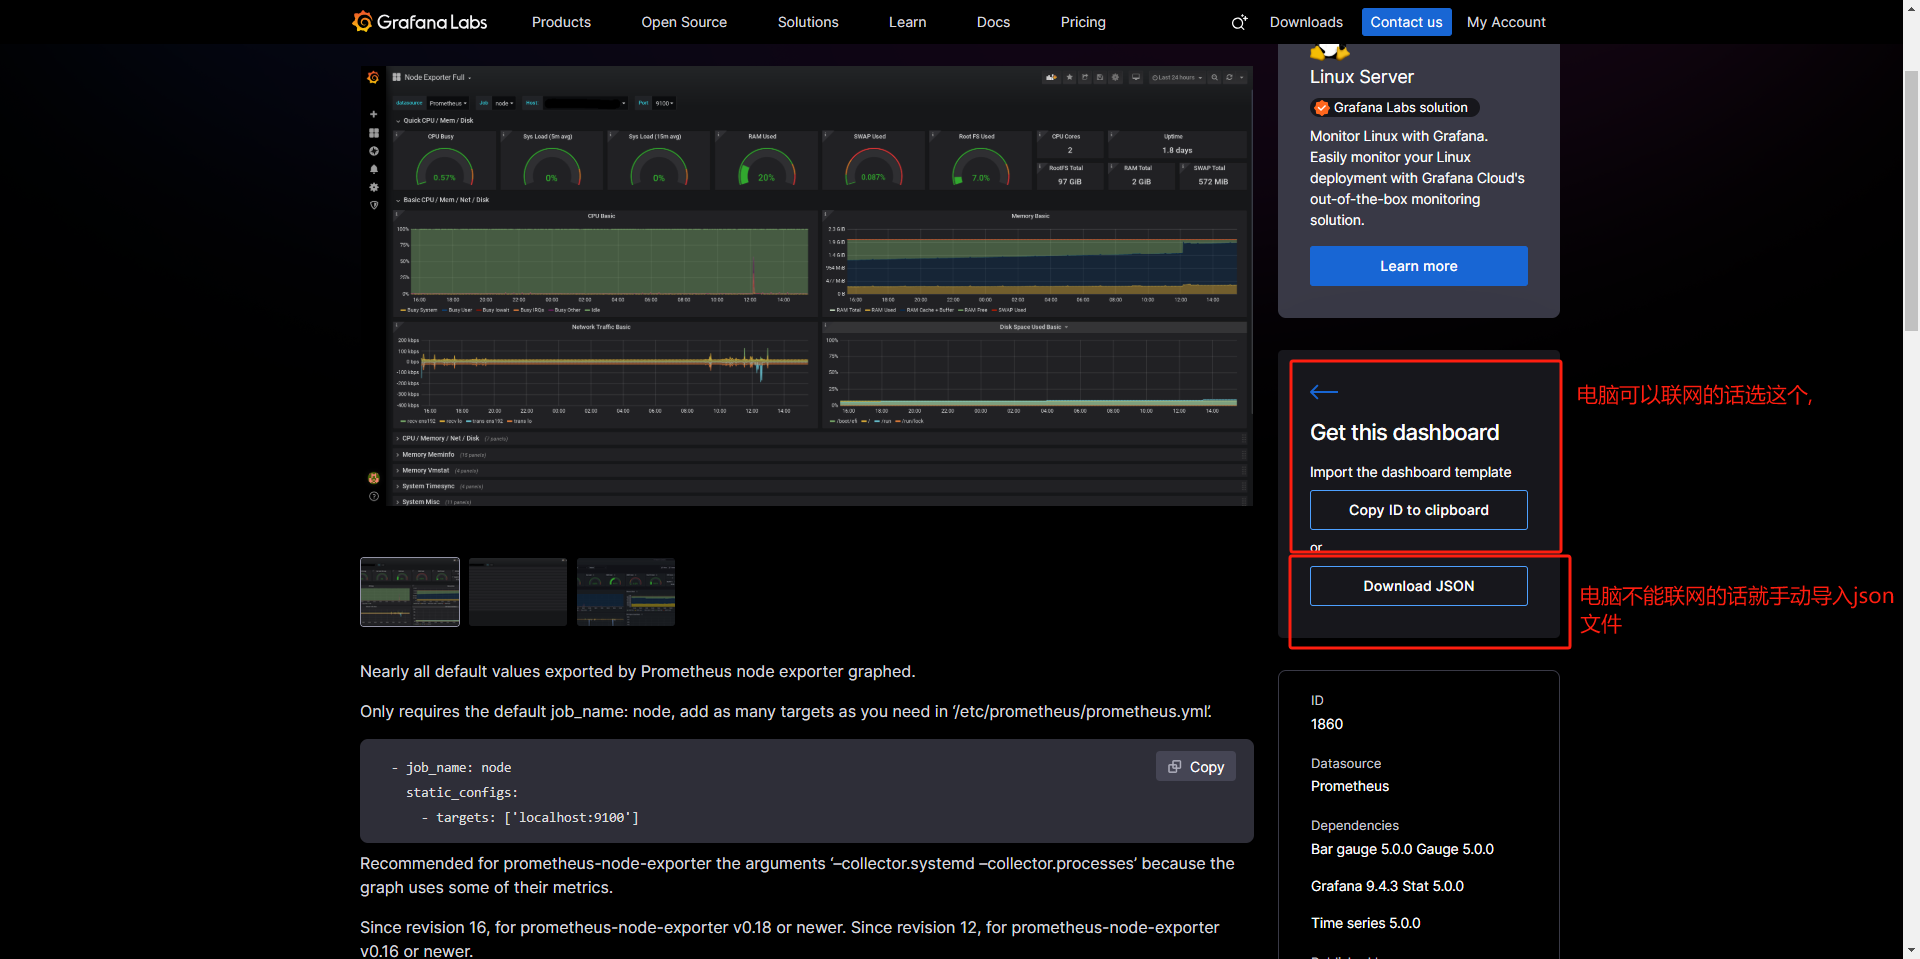This screenshot has width=1920, height=959.
Task: Click the large Node Exporter dashboard preview
Action: (x=806, y=286)
